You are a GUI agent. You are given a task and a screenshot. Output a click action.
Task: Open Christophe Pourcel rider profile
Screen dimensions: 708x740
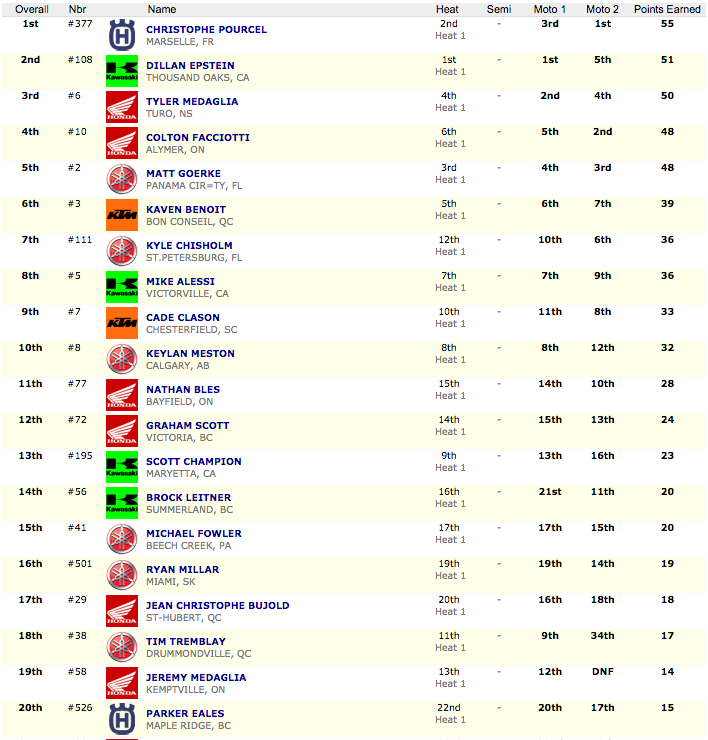coord(206,29)
